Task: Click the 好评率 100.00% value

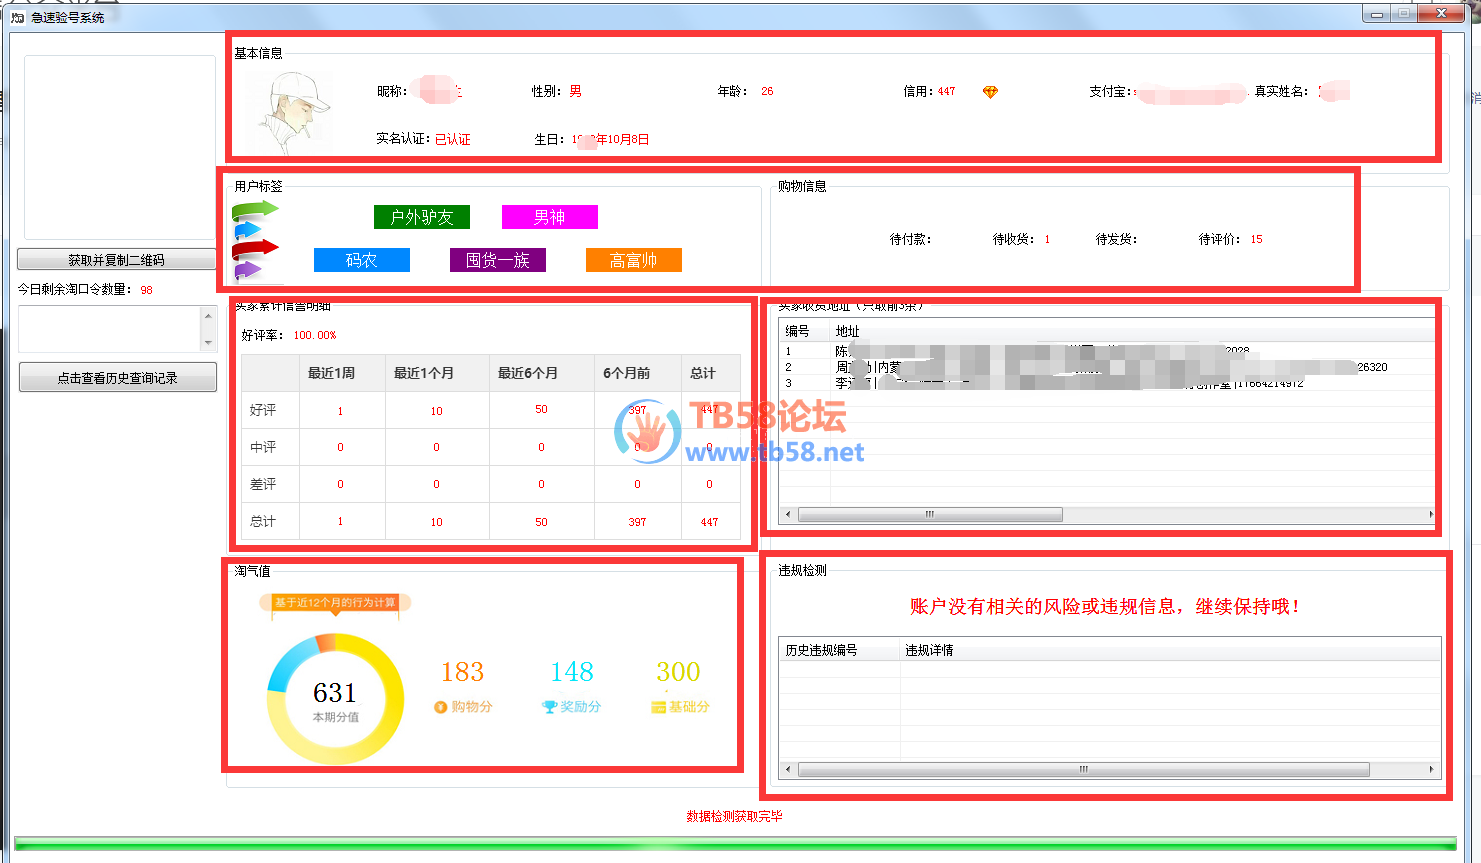Action: (x=315, y=335)
